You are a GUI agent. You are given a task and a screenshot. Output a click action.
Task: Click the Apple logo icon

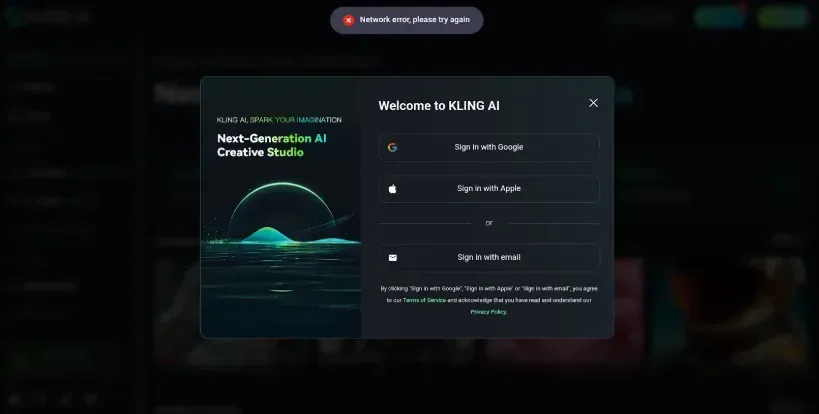[392, 188]
